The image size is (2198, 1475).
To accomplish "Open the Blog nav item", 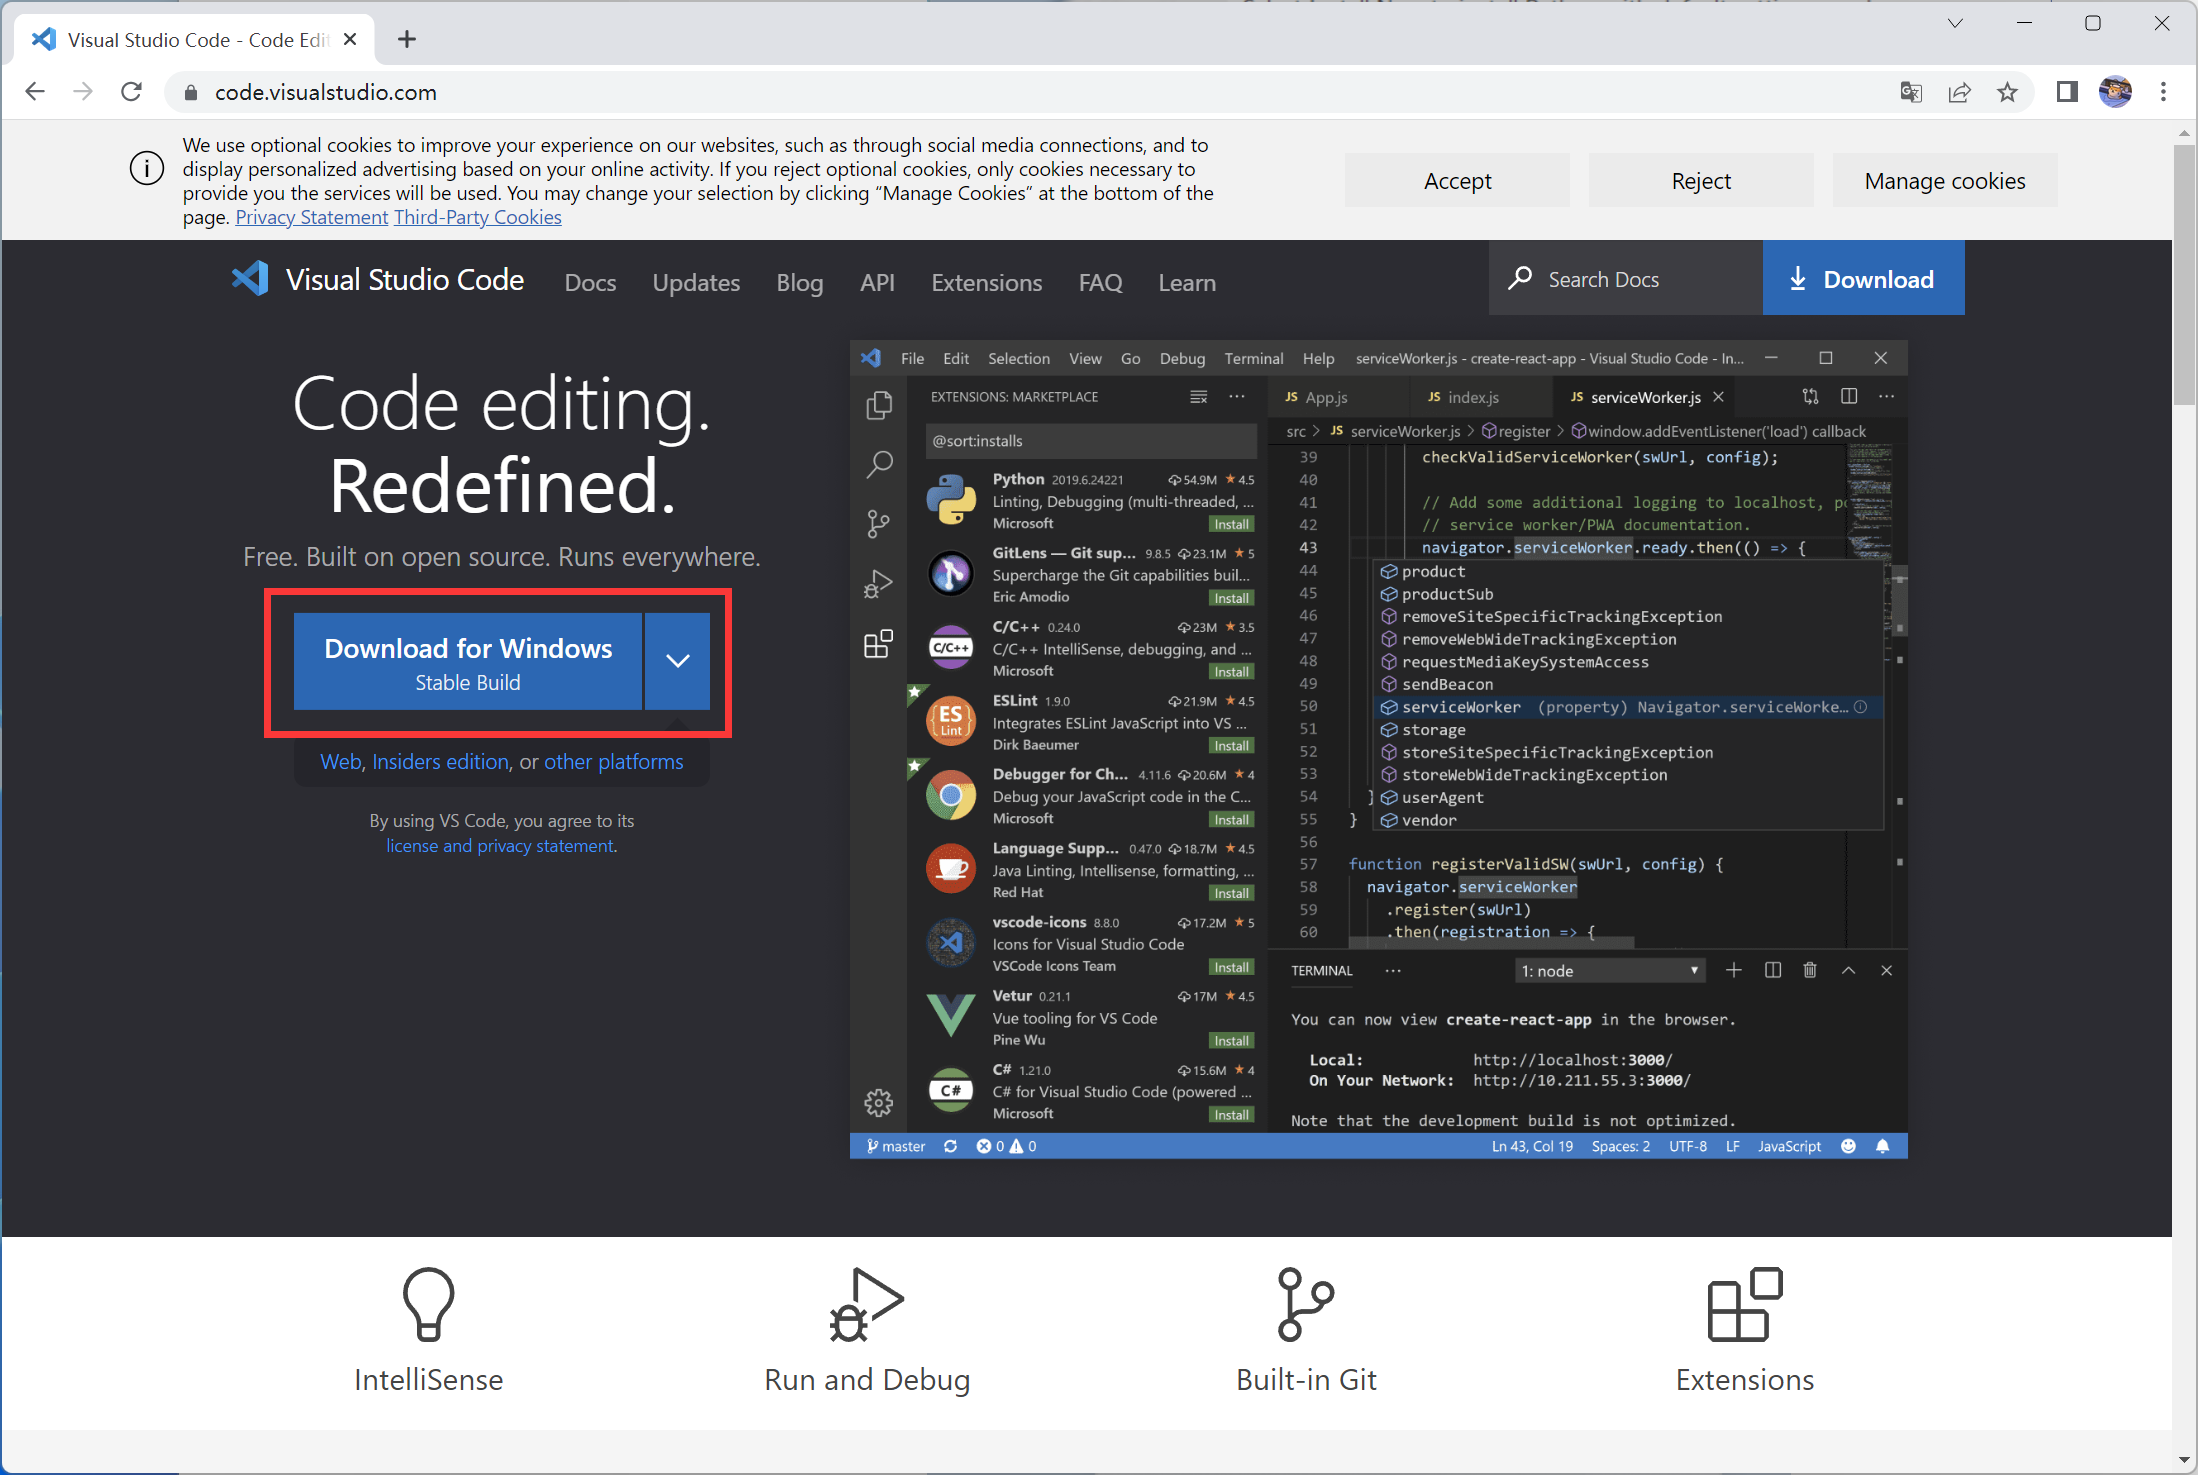I will point(800,283).
